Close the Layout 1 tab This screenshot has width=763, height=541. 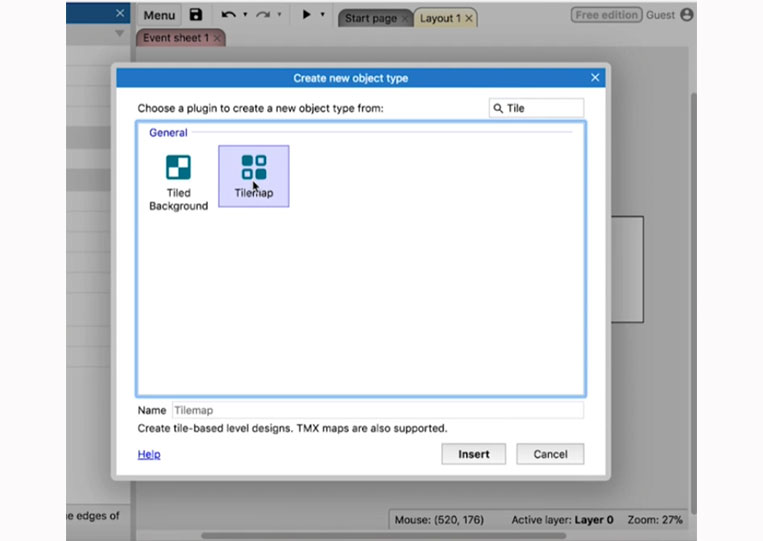(469, 18)
